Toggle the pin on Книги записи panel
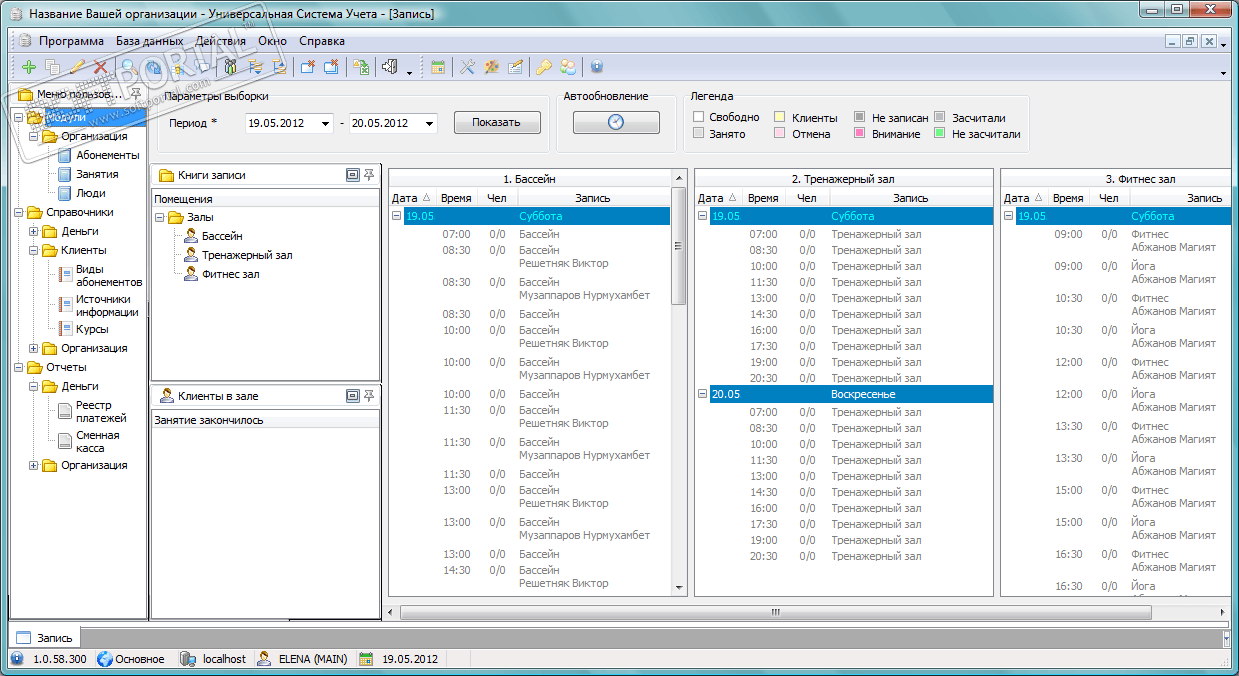This screenshot has width=1239, height=676. point(369,174)
